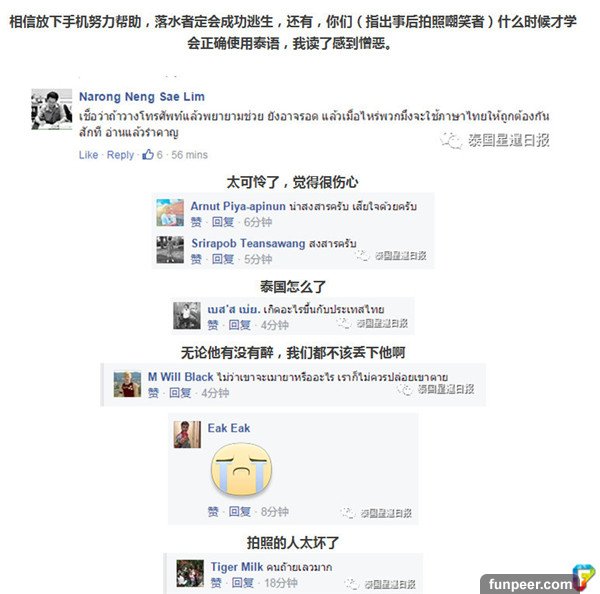
Task: Click the crying face emoji sticker
Action: 241,469
